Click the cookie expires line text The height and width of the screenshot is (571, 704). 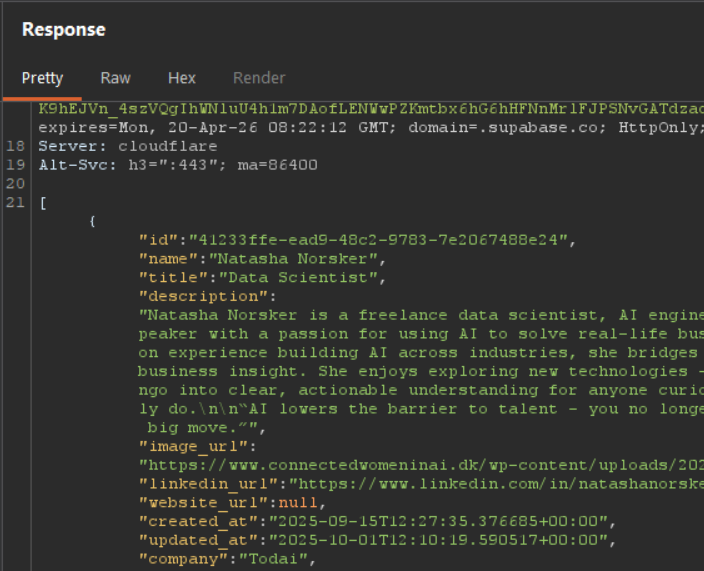tap(371, 127)
